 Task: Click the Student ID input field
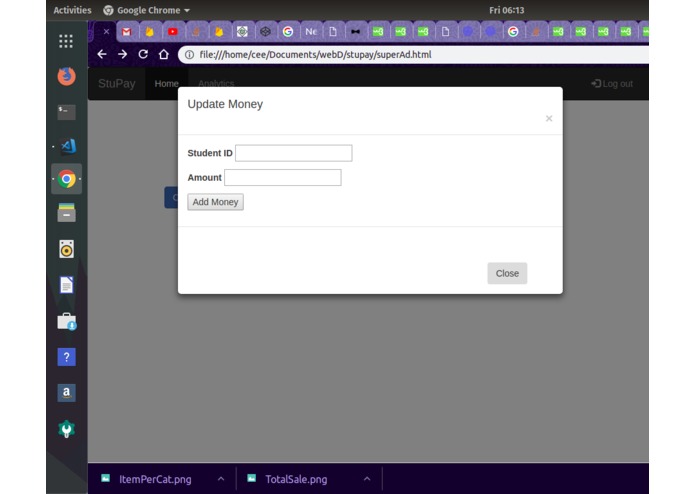(293, 153)
